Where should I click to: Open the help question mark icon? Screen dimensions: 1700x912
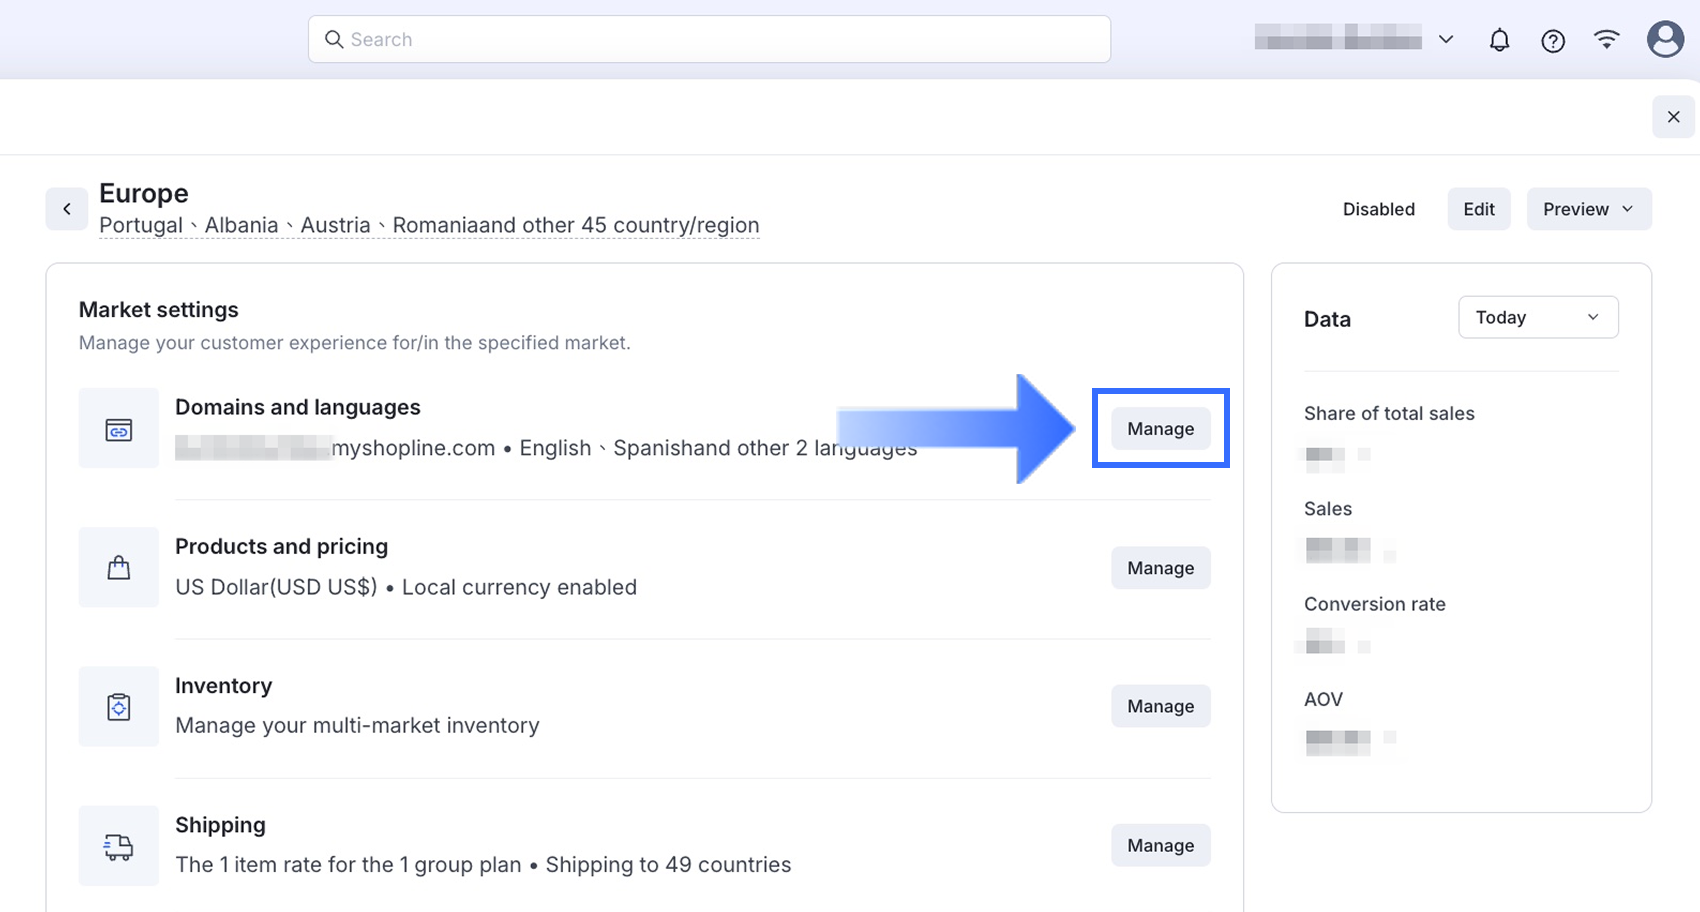[1553, 40]
